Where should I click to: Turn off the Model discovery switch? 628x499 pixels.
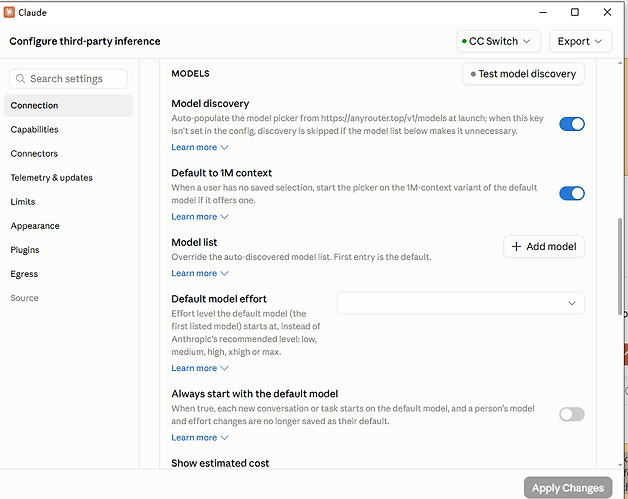[x=572, y=124]
